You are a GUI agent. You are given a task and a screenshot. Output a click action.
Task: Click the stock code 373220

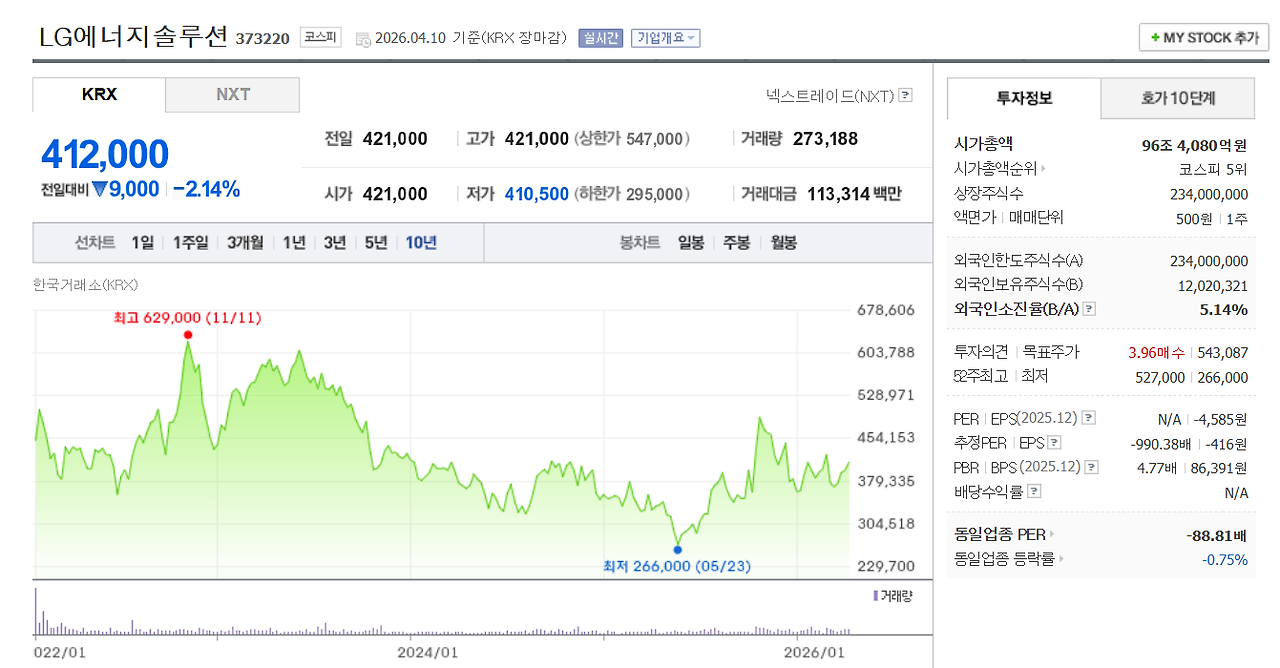pos(263,39)
